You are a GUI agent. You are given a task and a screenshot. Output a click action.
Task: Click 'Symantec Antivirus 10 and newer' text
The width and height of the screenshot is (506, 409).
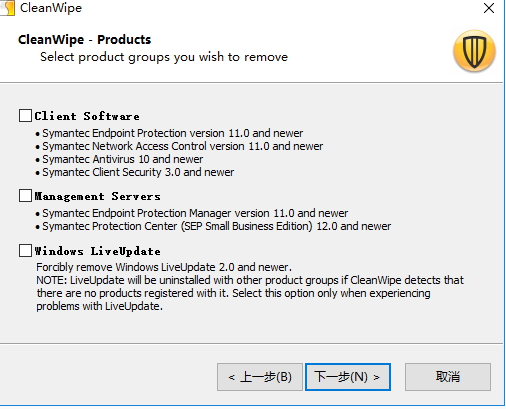pyautogui.click(x=122, y=159)
